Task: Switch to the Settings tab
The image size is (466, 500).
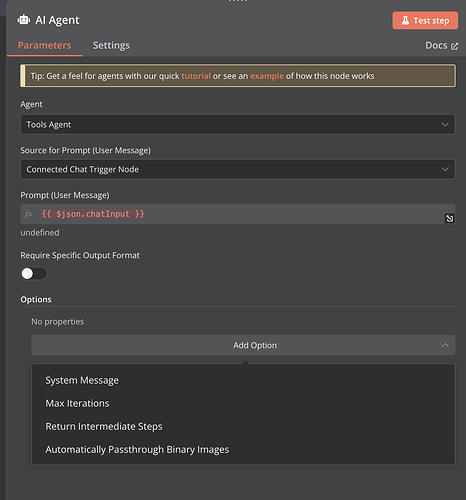Action: [111, 45]
